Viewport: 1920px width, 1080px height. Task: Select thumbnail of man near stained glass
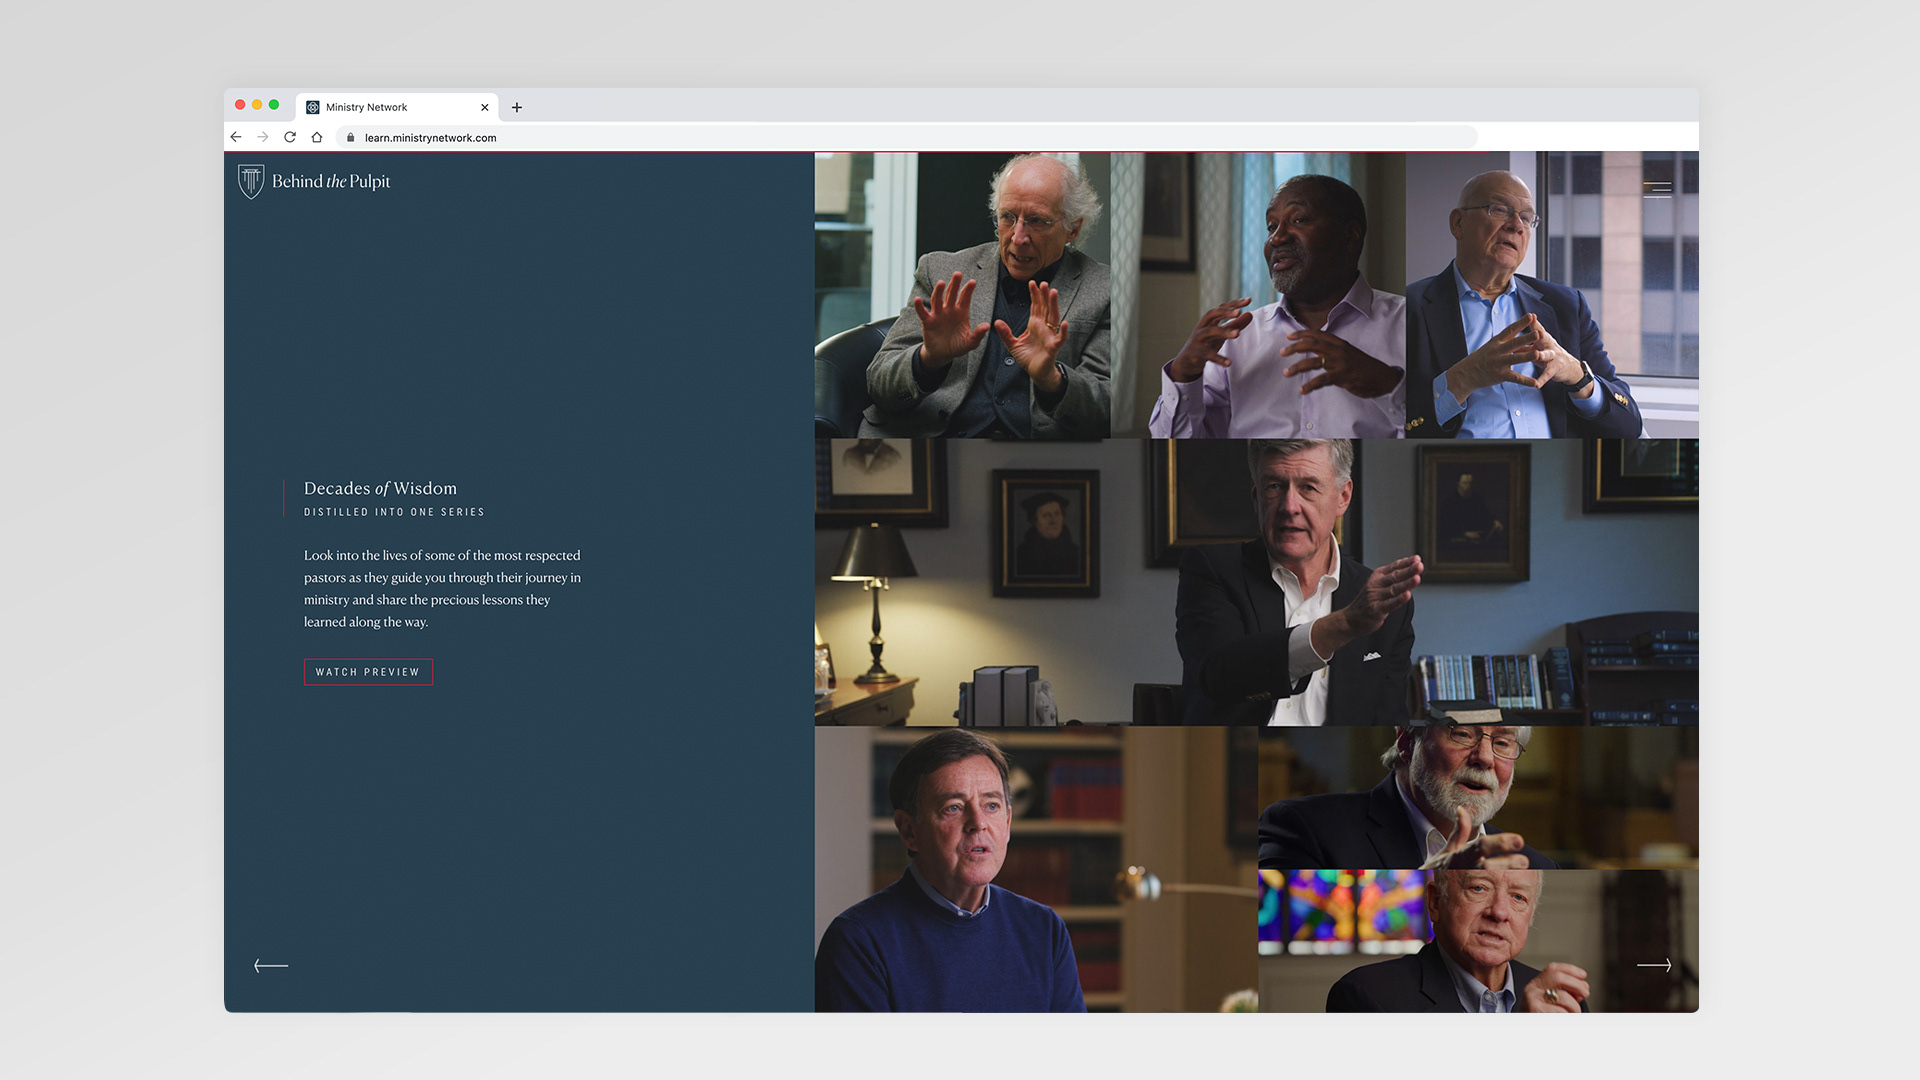[1478, 941]
